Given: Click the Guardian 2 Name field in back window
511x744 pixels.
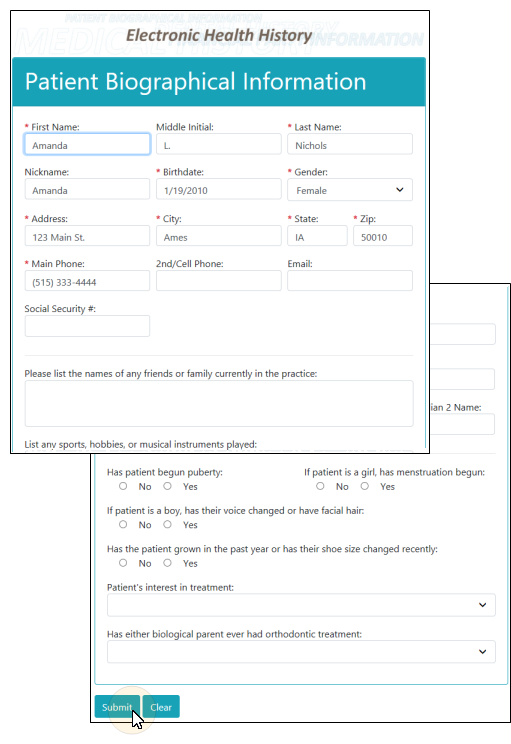Looking at the screenshot, I should (462, 424).
